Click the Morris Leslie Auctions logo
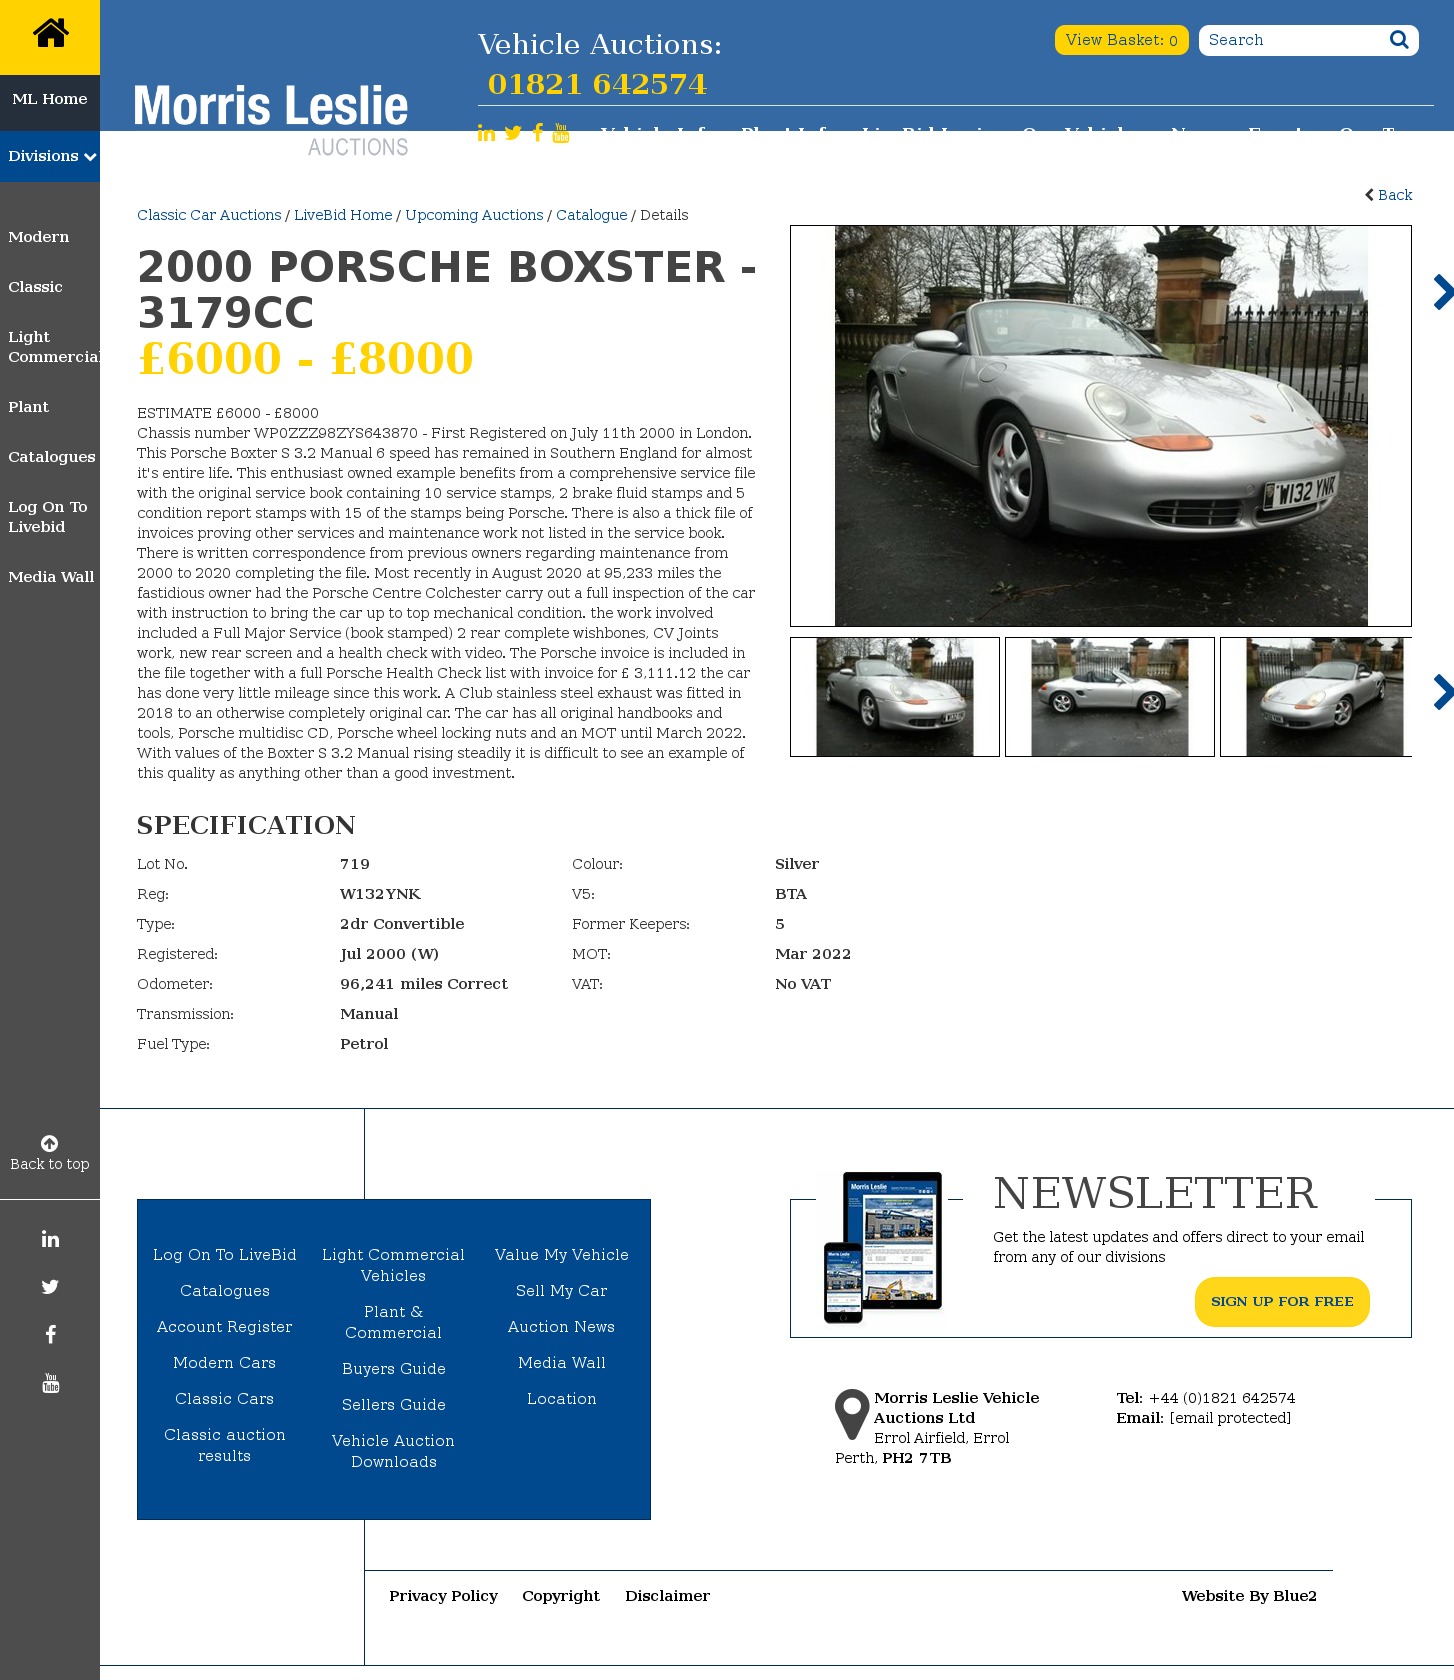The image size is (1454, 1680). [271, 118]
